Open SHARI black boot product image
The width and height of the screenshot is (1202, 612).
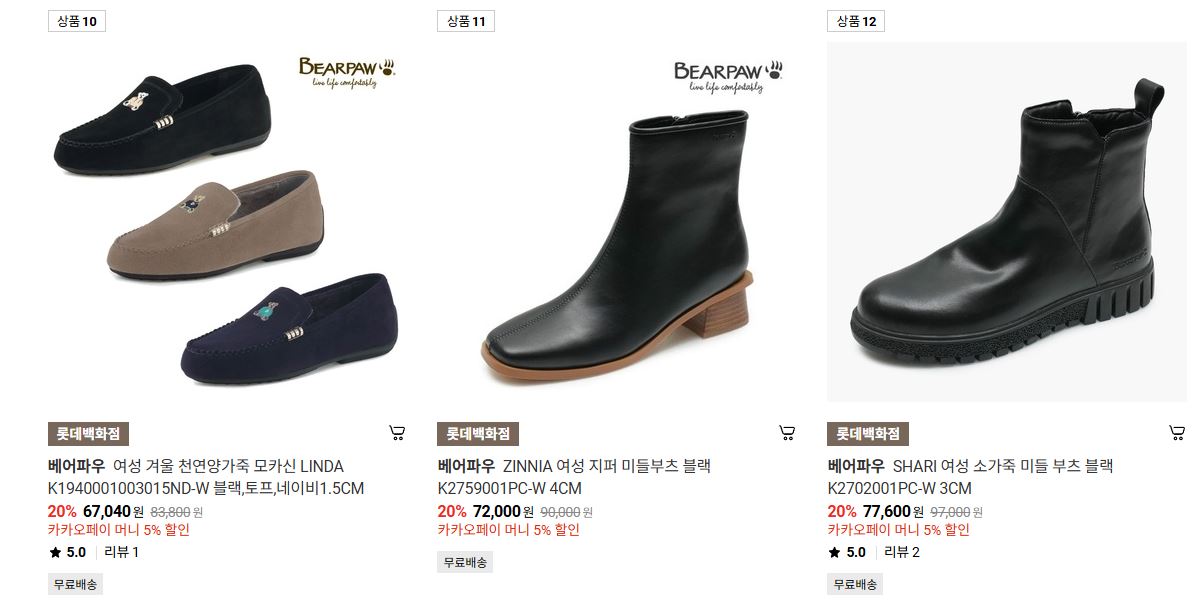point(1006,222)
